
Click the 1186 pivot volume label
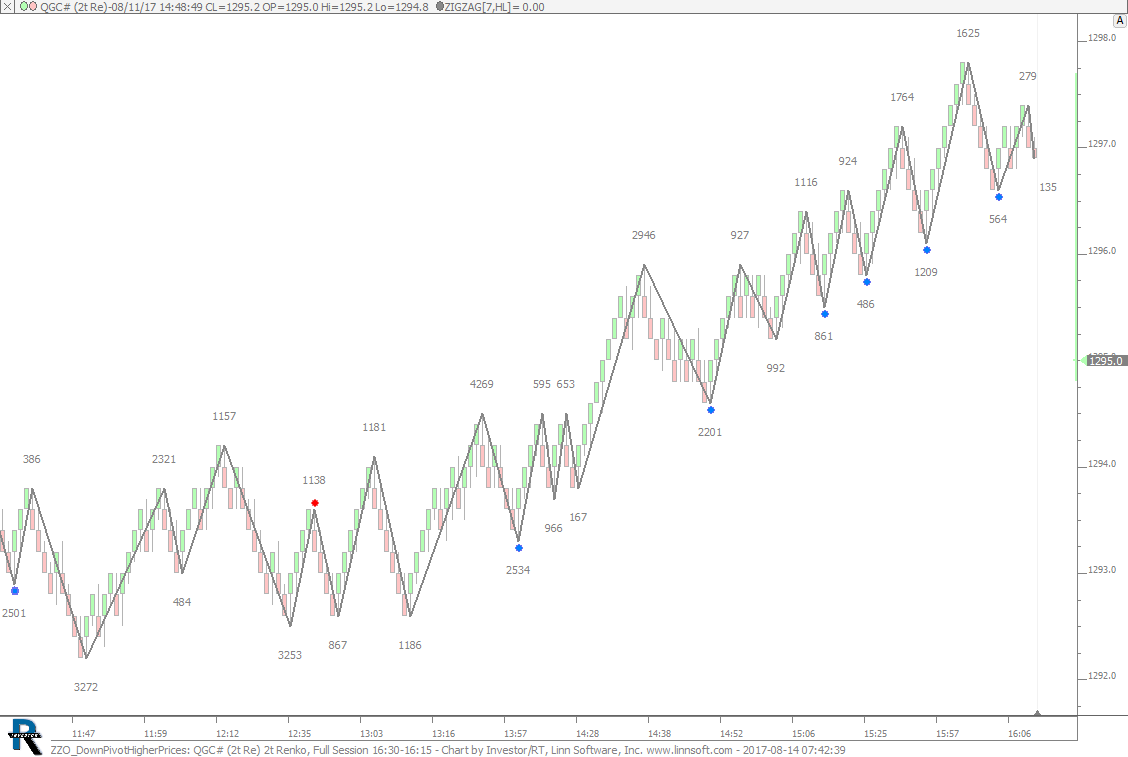409,645
